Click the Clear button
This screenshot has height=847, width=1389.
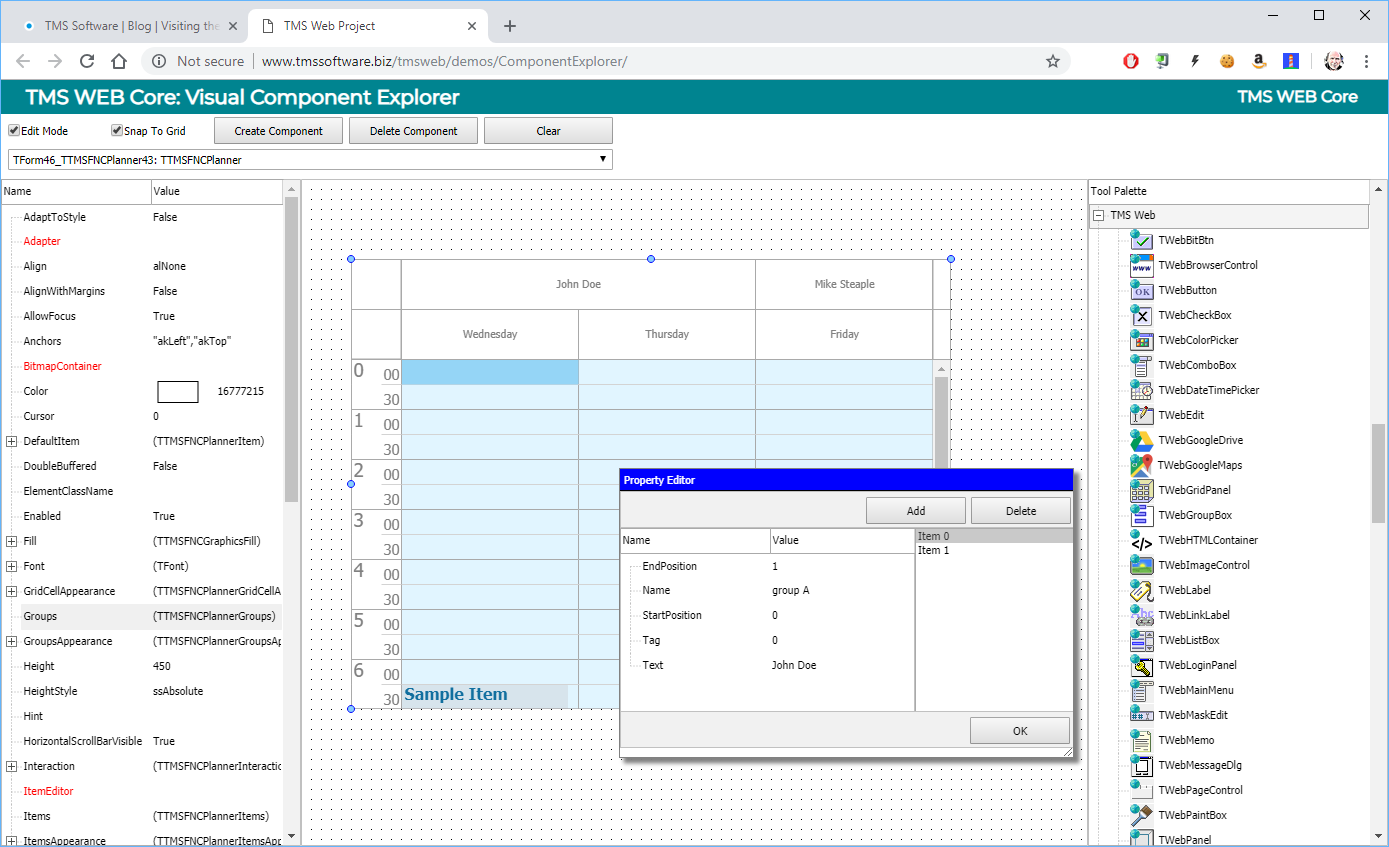tap(548, 131)
